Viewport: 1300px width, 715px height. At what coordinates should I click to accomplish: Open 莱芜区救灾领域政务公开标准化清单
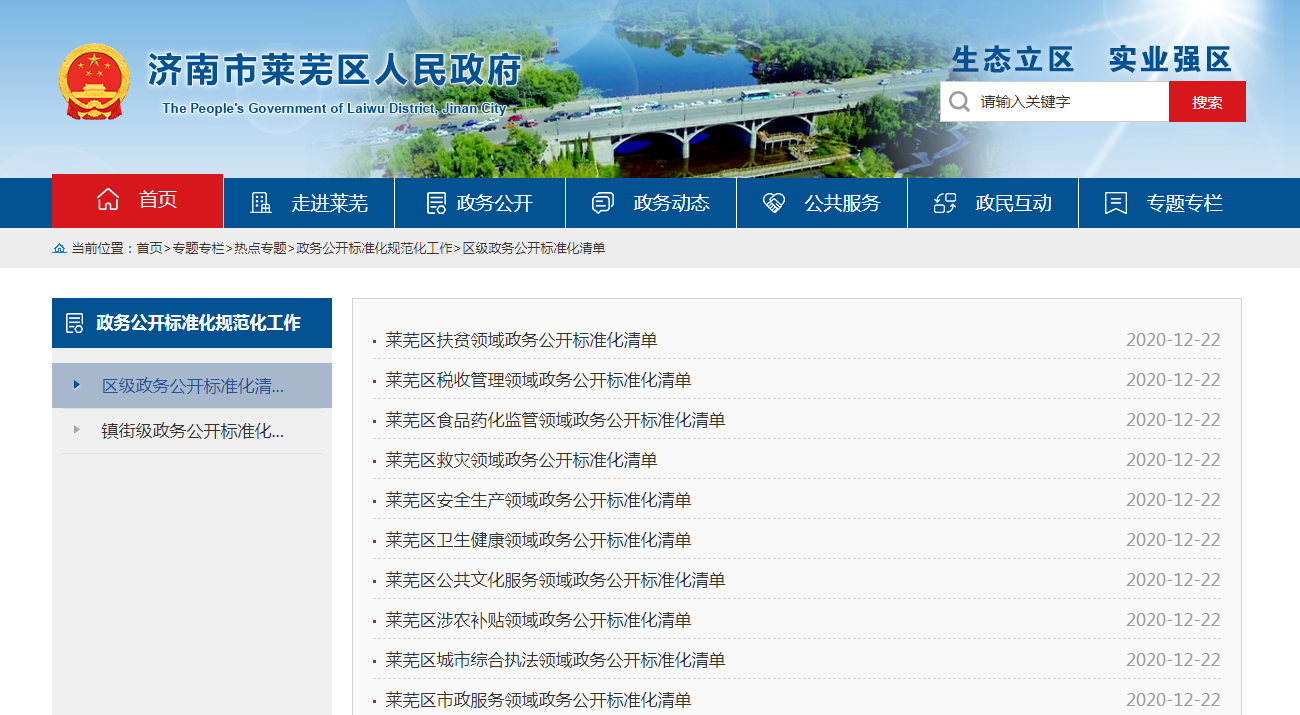point(521,460)
